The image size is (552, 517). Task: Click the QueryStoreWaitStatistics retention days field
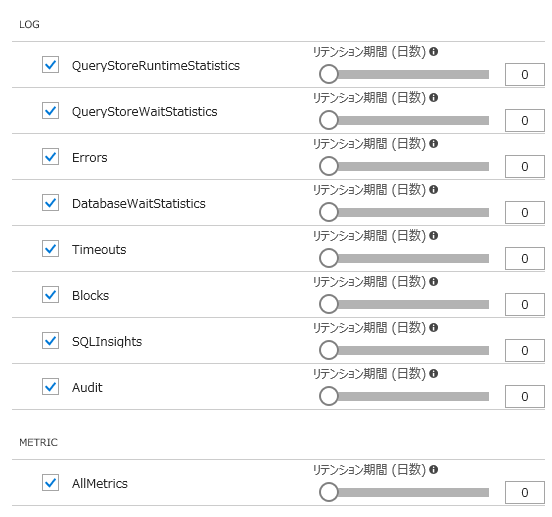coord(525,121)
